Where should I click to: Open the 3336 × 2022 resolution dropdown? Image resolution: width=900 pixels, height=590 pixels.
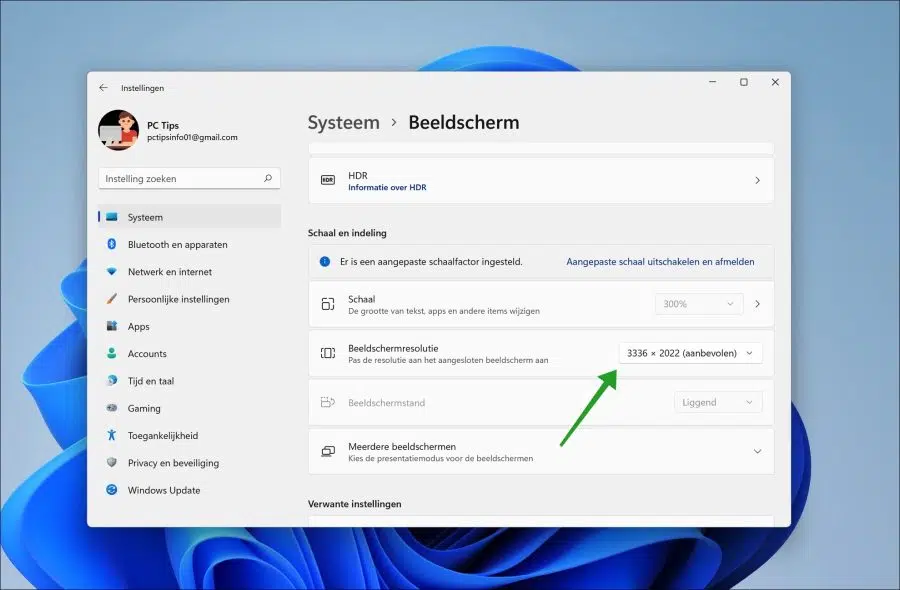tap(690, 353)
